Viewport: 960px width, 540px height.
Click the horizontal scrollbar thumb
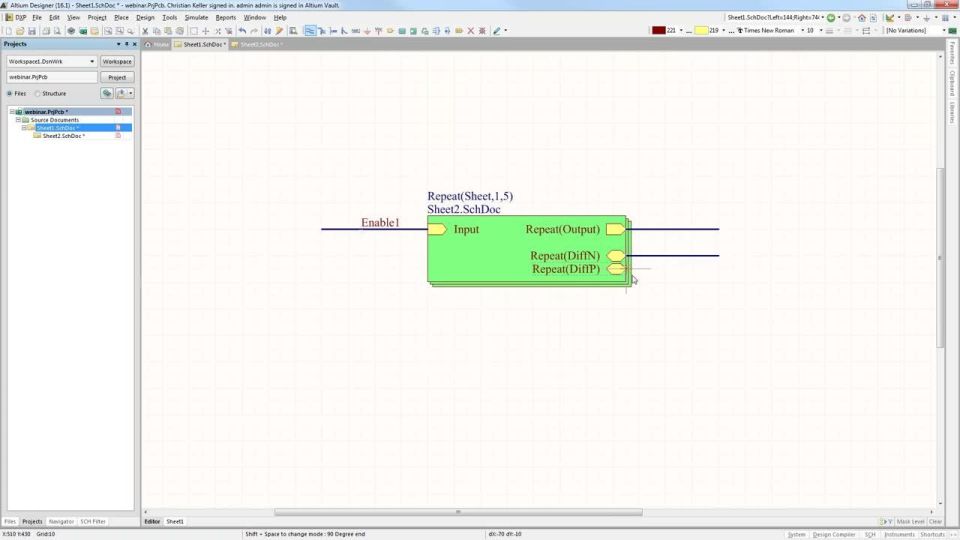458,512
